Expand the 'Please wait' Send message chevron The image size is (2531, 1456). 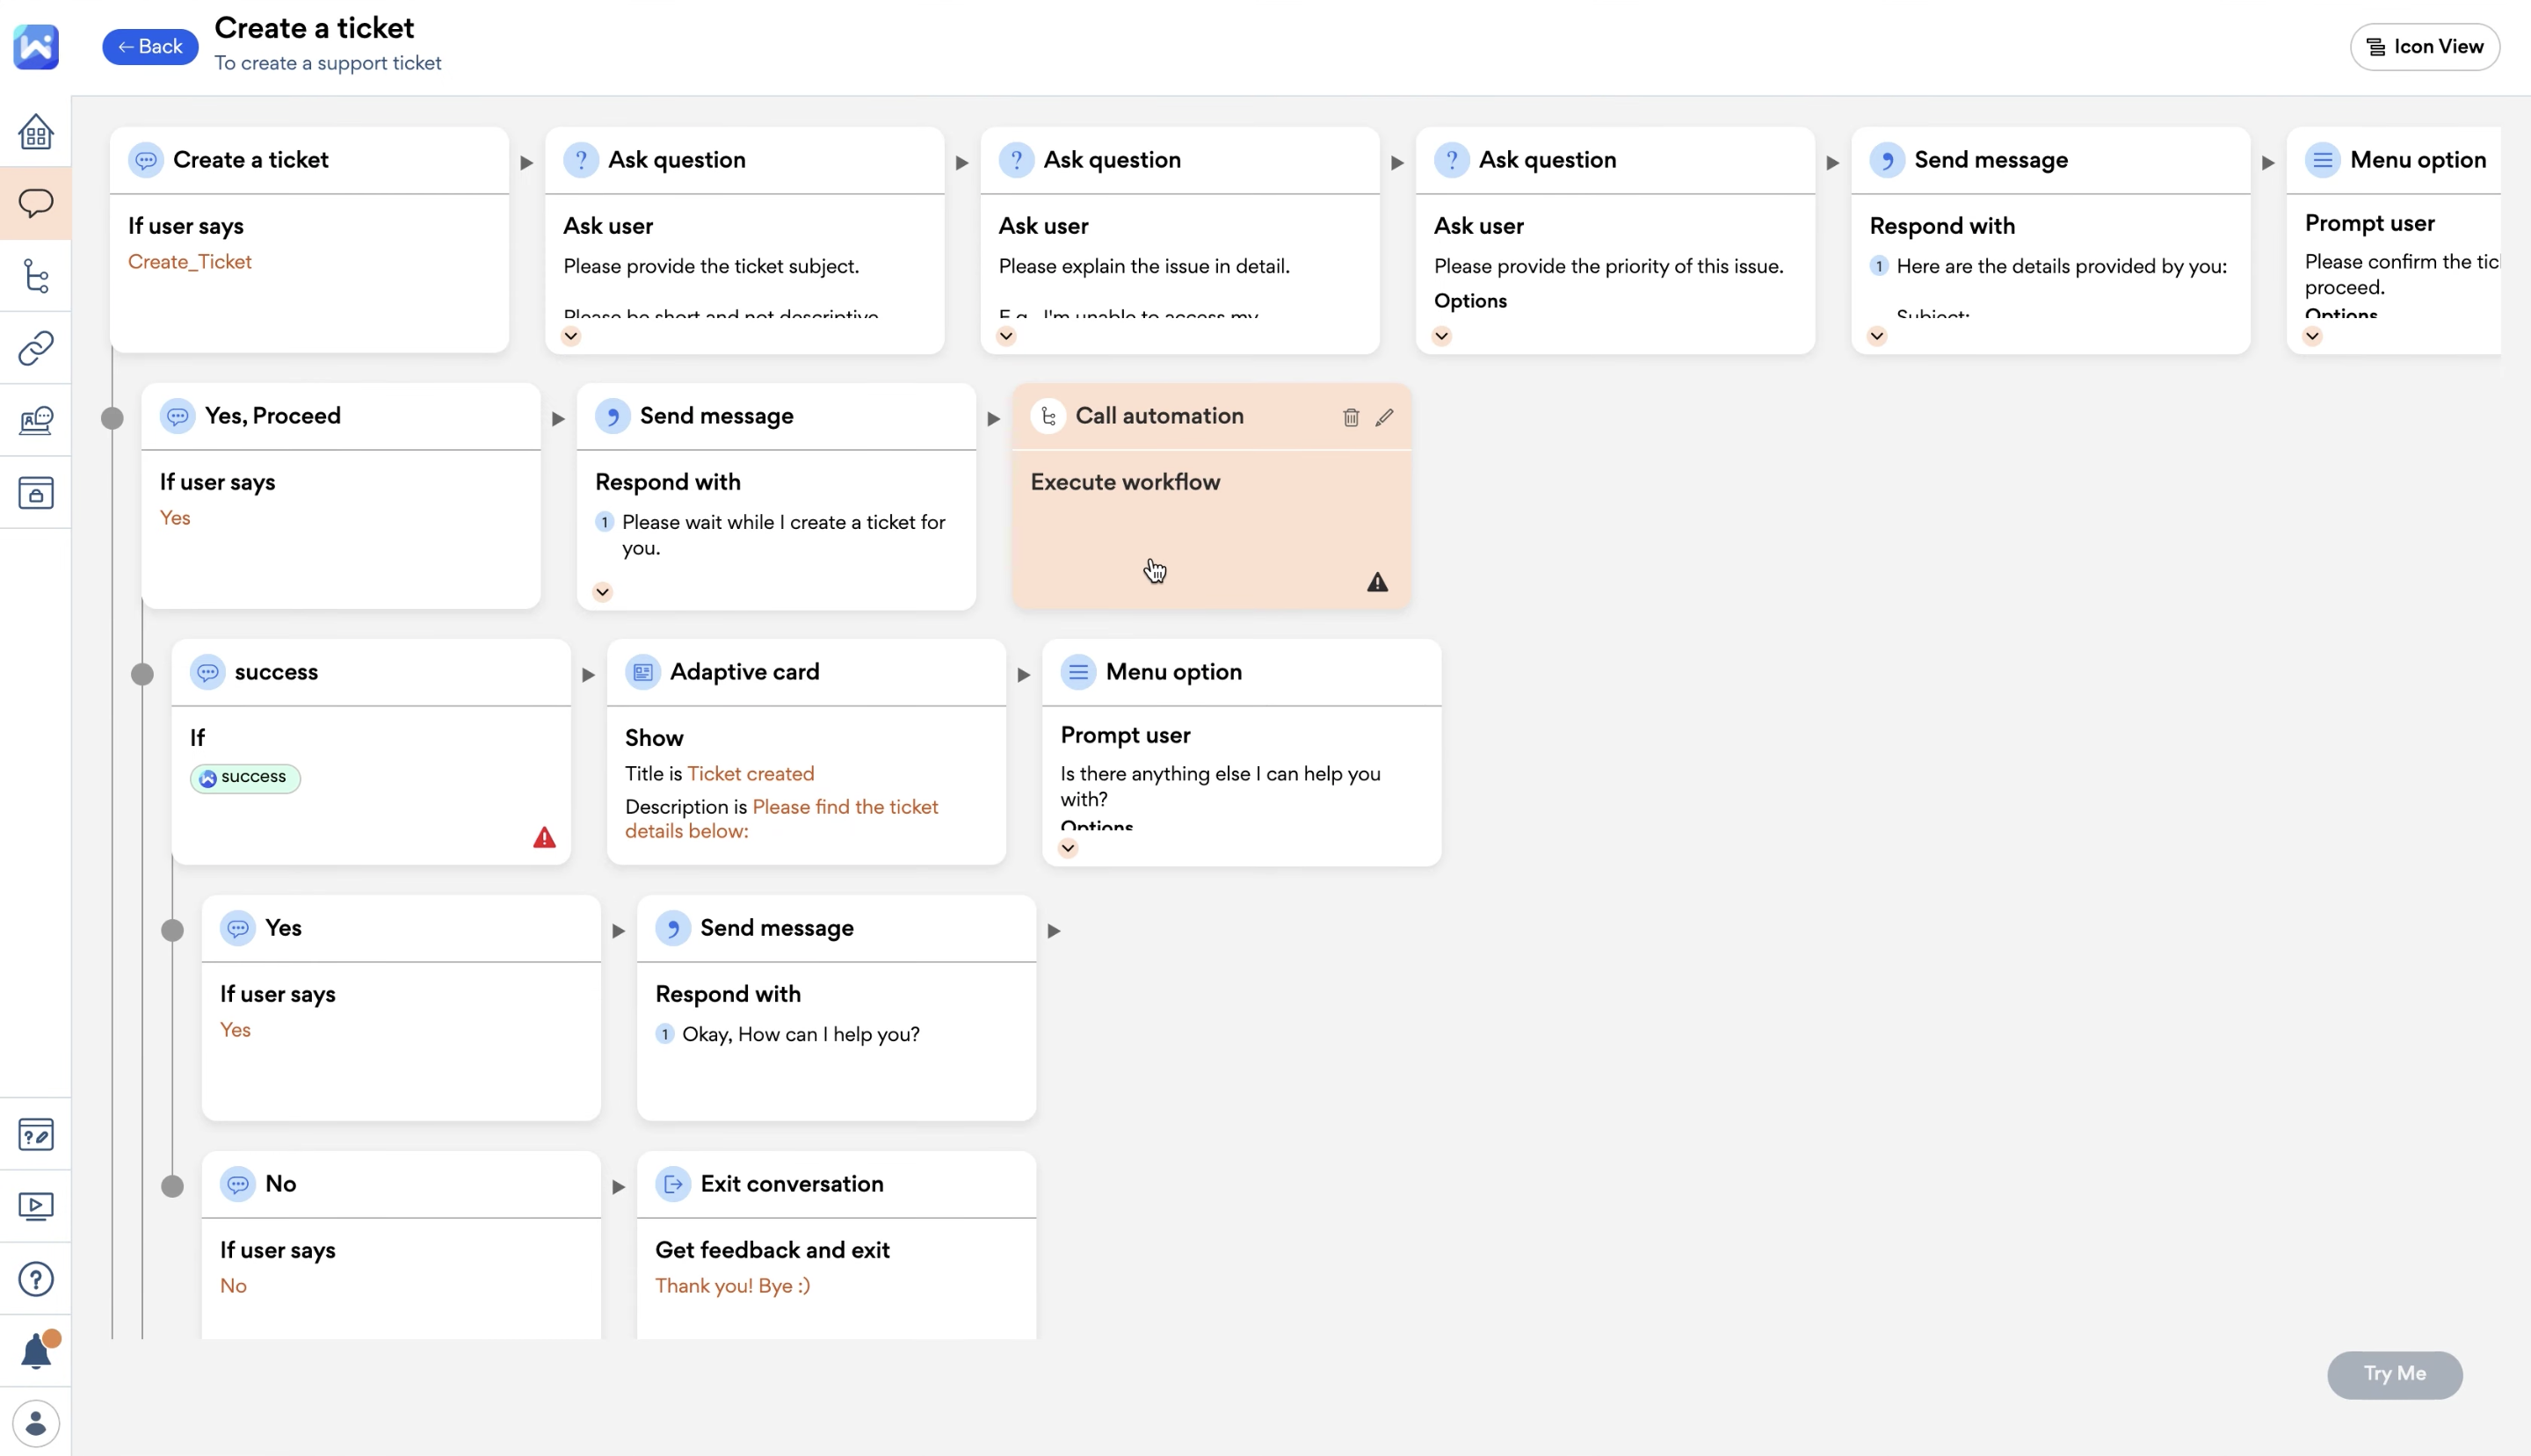[x=602, y=592]
